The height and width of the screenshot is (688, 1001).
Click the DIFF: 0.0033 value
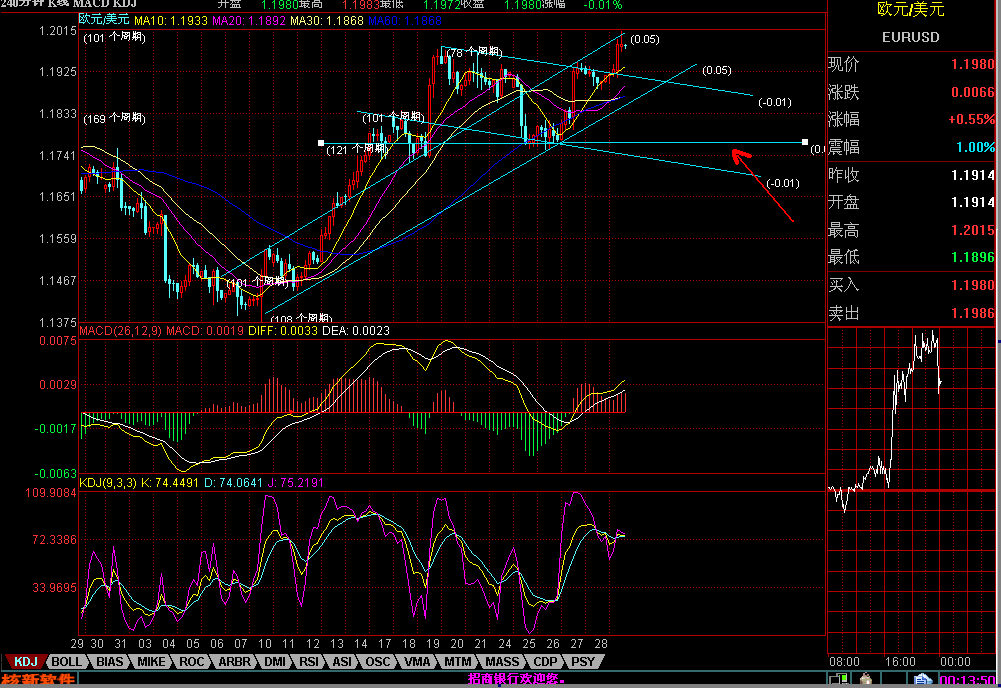(282, 331)
